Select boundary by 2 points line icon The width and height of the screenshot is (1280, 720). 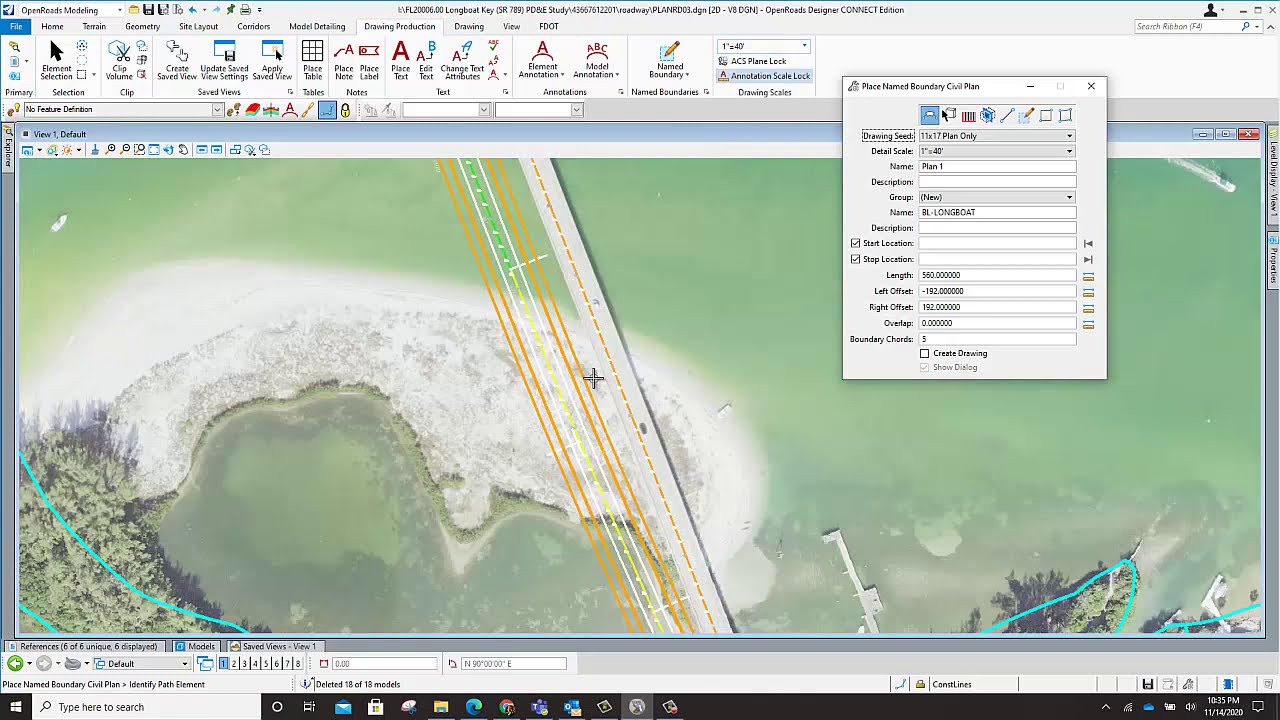pos(1007,115)
